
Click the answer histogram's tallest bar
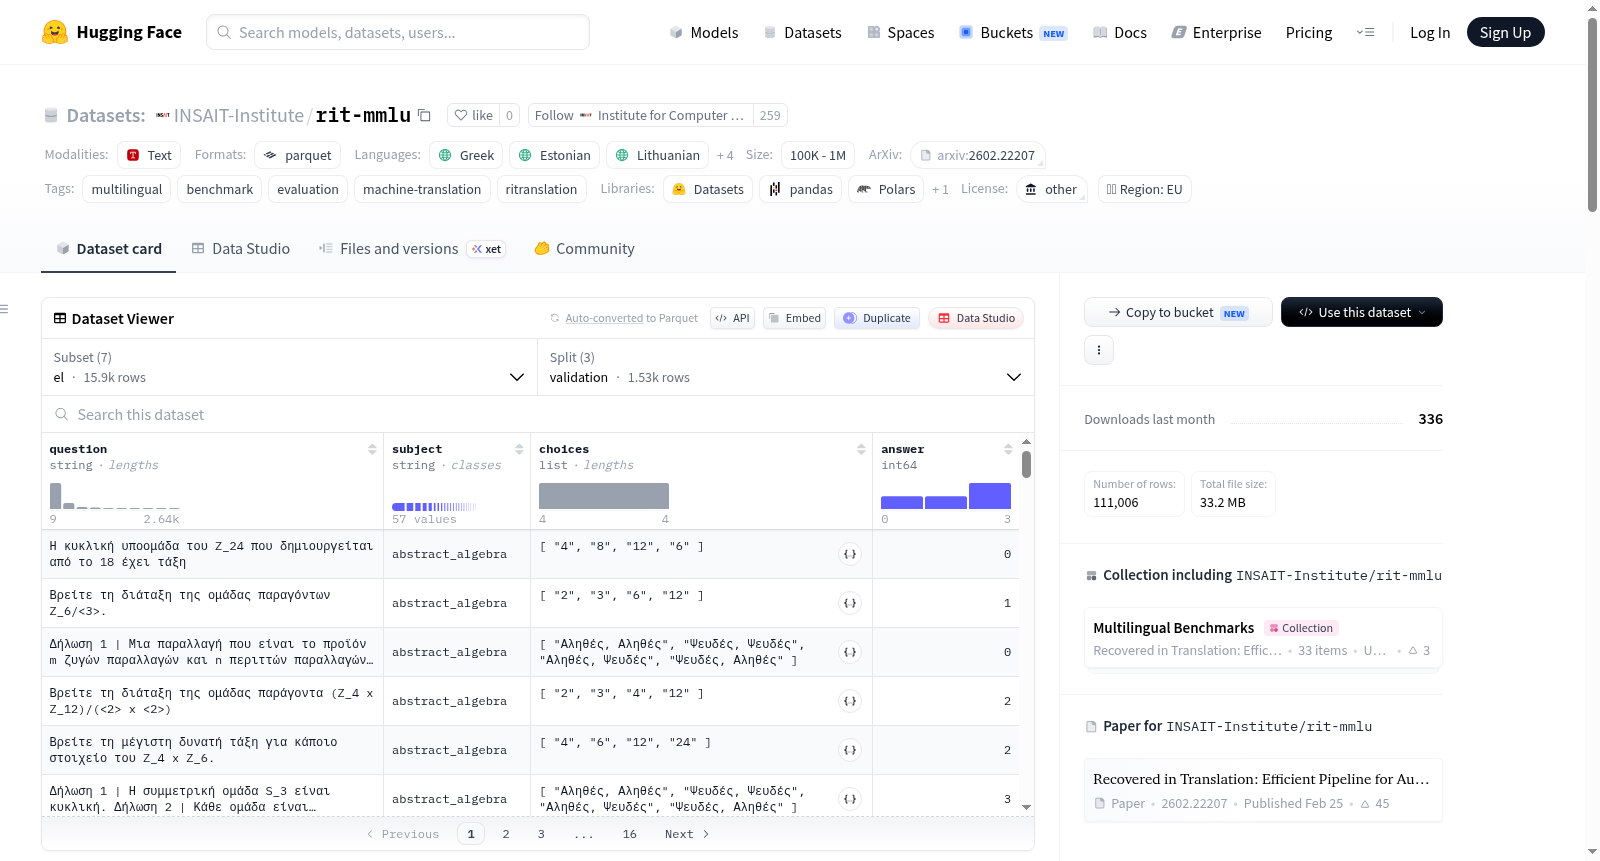990,496
